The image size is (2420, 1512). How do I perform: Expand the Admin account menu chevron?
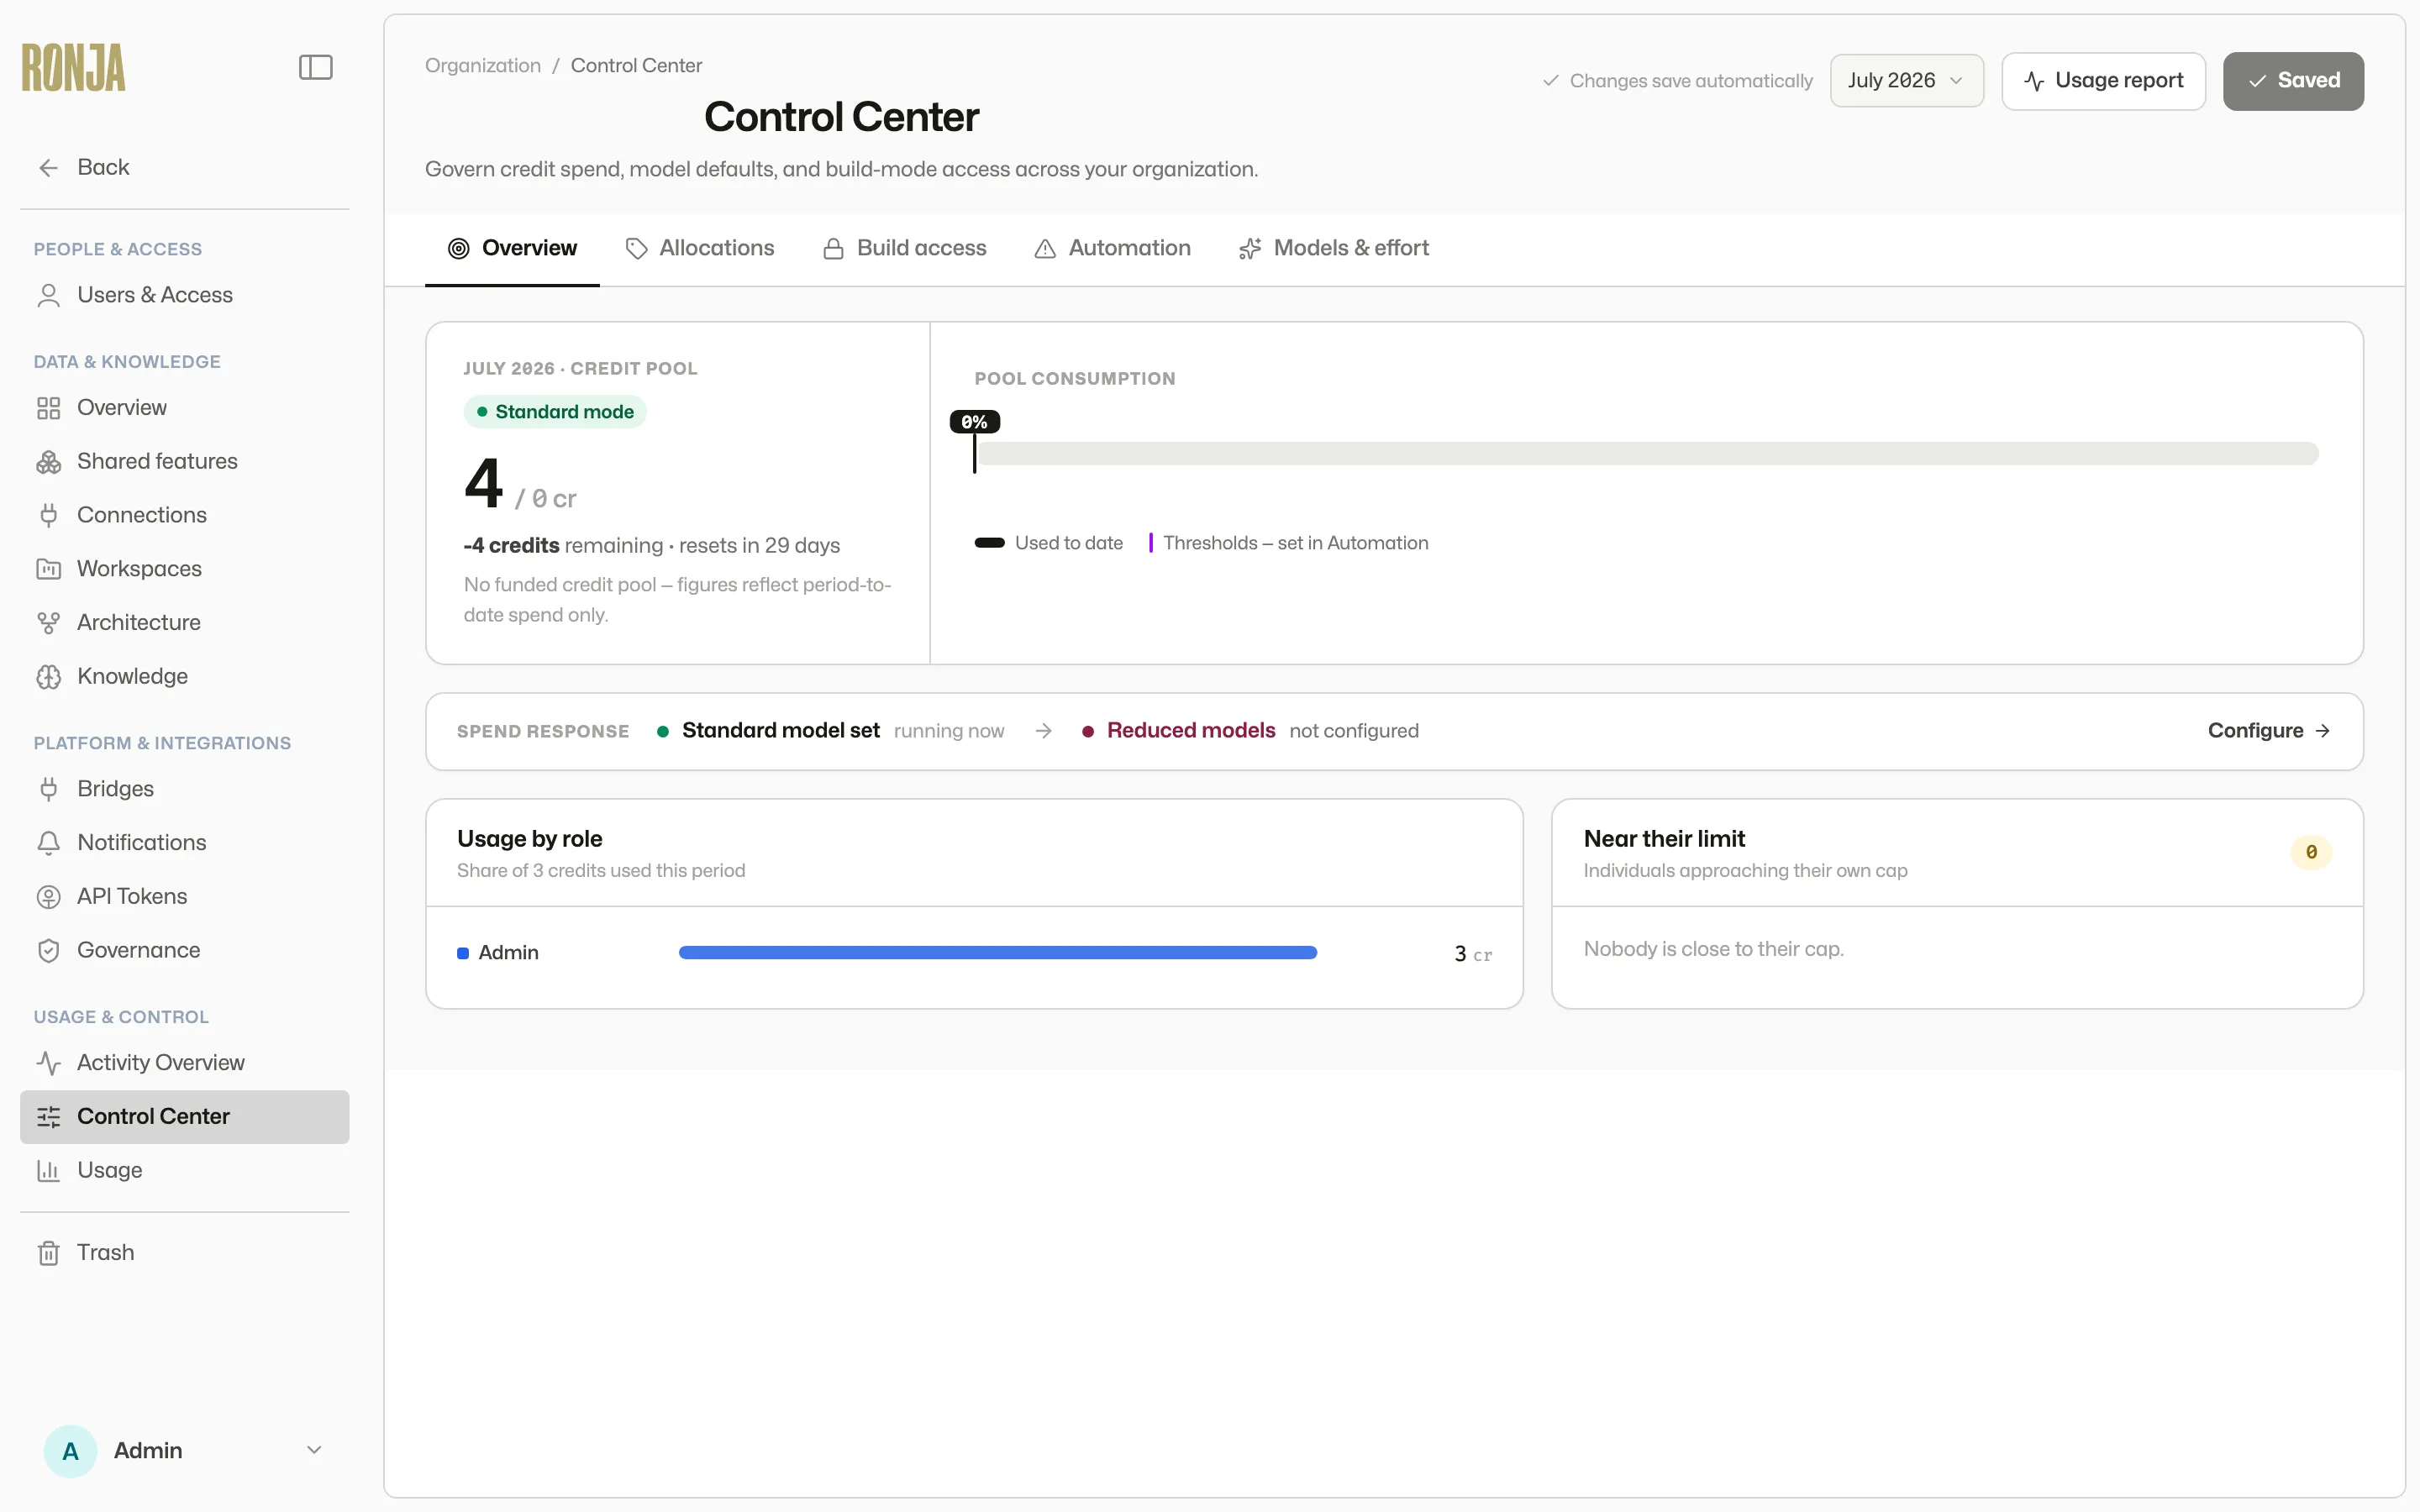tap(314, 1450)
